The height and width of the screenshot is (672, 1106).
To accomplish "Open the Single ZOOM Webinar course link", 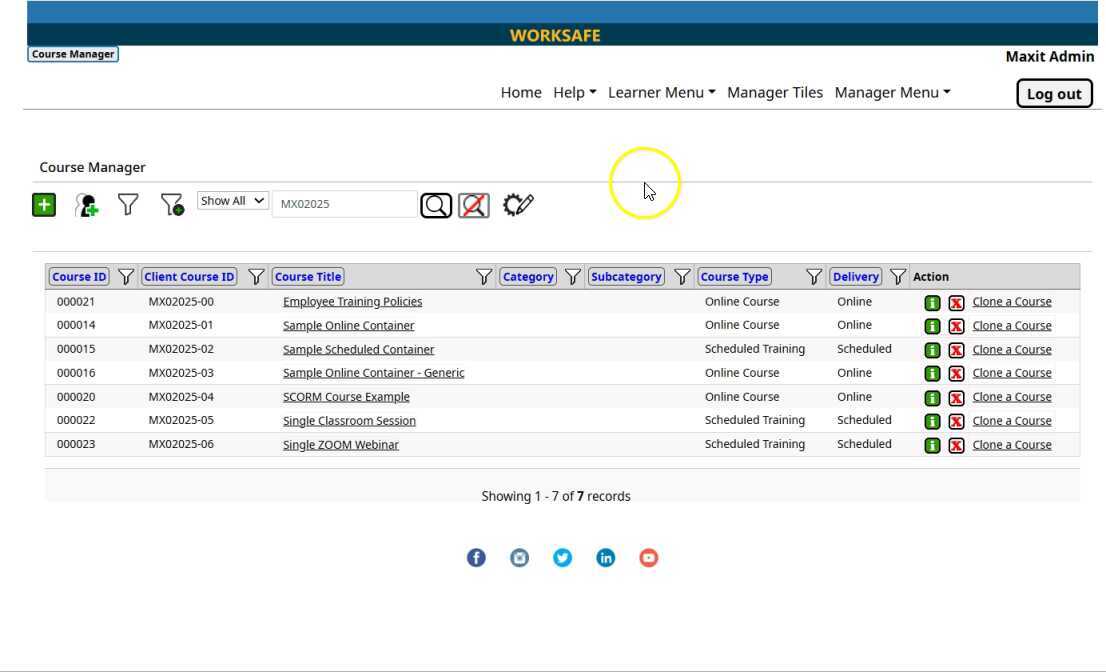I will coord(340,445).
